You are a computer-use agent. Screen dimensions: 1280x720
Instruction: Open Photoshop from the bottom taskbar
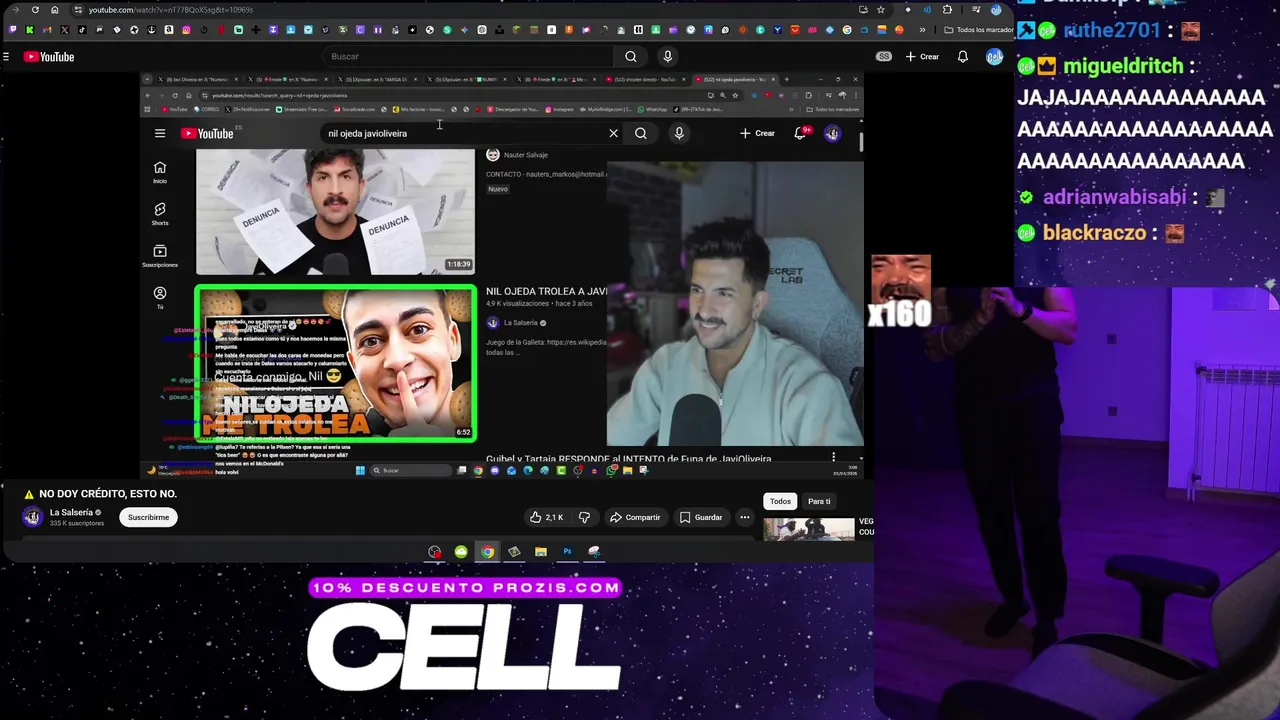click(x=567, y=552)
